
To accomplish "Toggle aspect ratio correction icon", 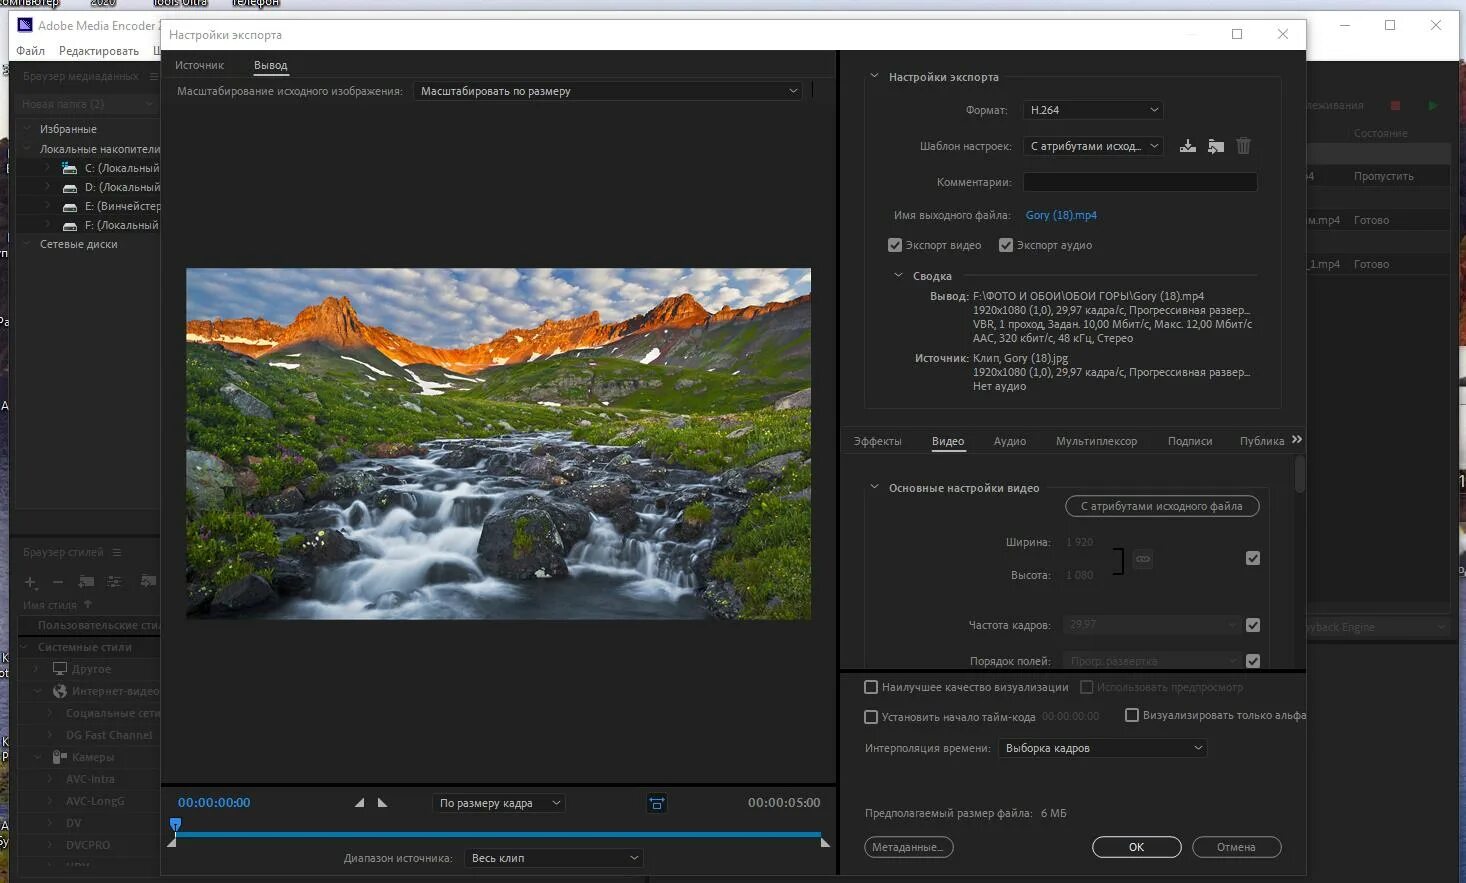I will [657, 803].
